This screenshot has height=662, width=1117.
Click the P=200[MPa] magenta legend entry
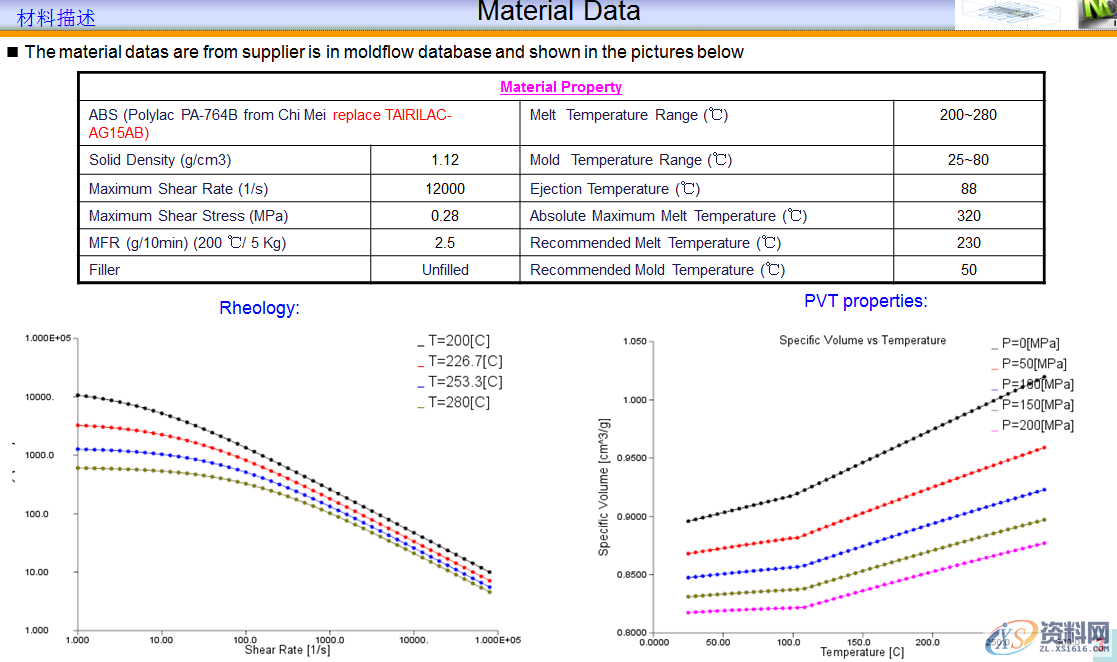pos(1036,426)
